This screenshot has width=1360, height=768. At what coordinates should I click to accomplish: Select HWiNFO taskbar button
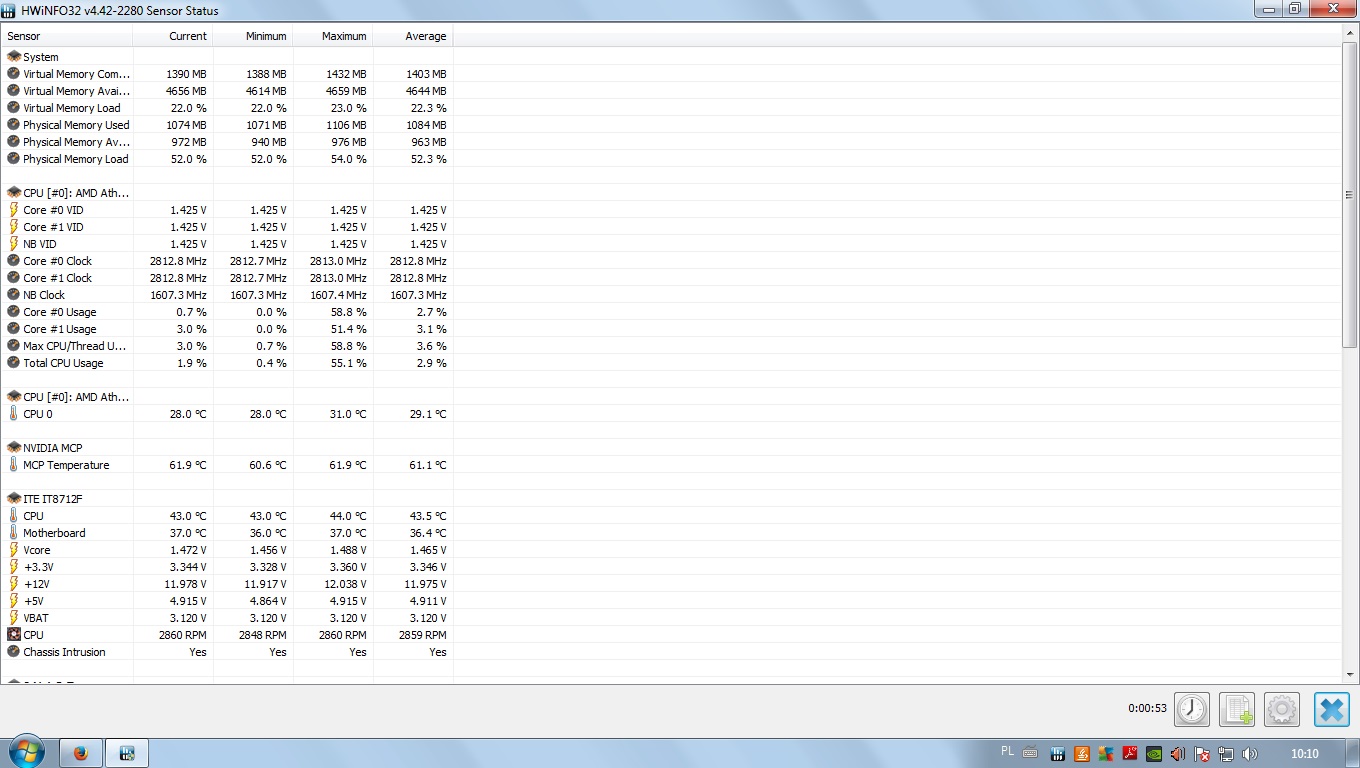pyautogui.click(x=128, y=753)
